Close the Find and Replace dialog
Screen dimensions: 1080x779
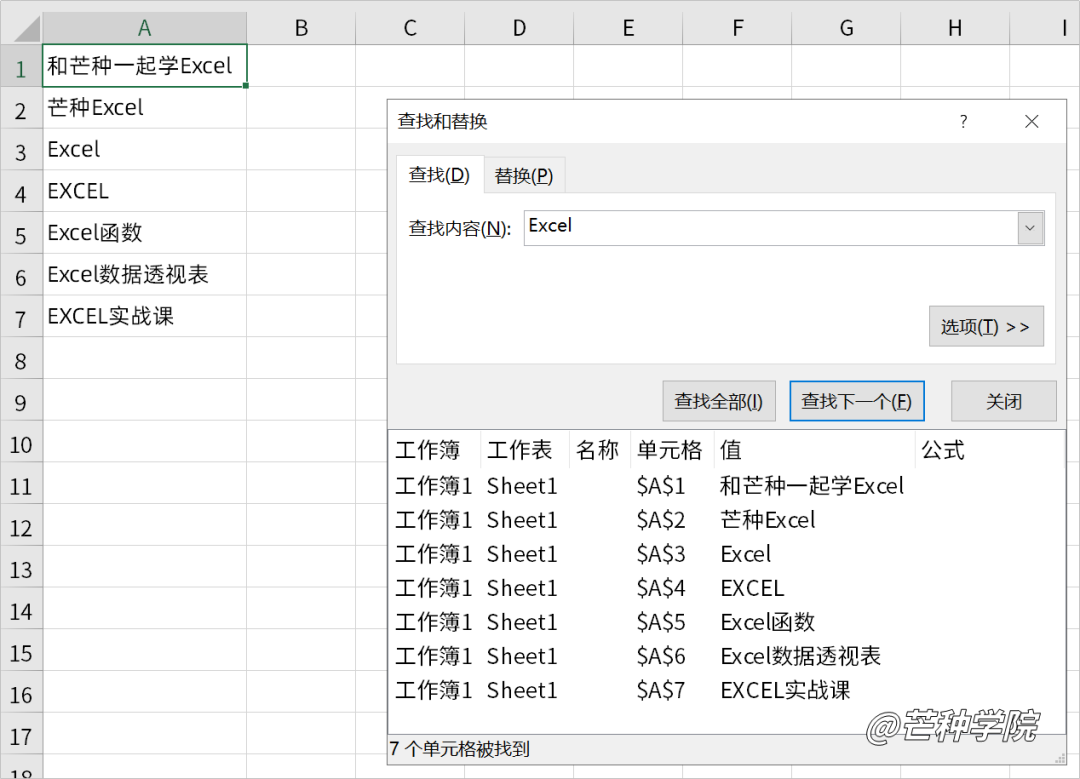(1032, 122)
